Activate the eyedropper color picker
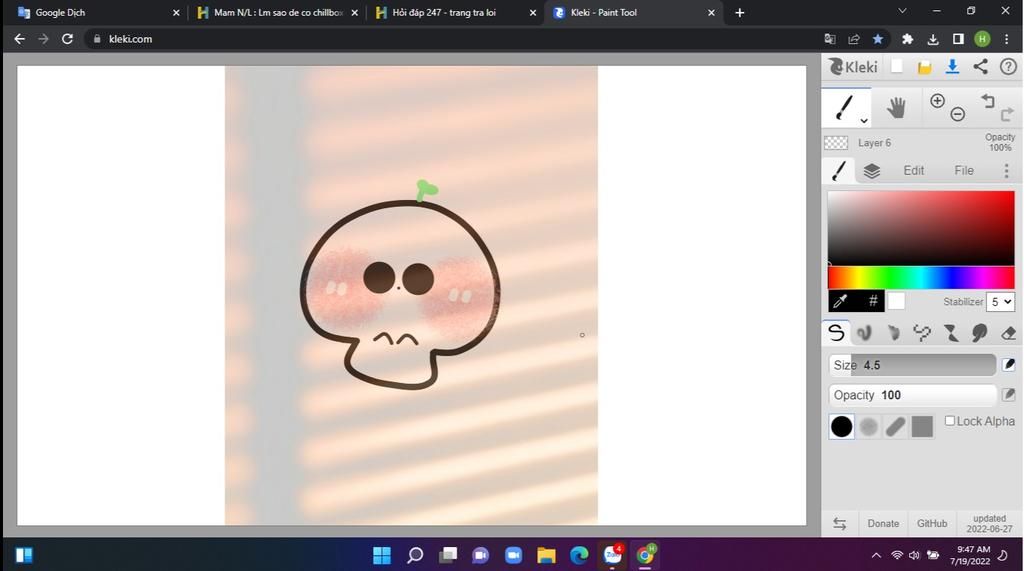1024x571 pixels. click(840, 301)
